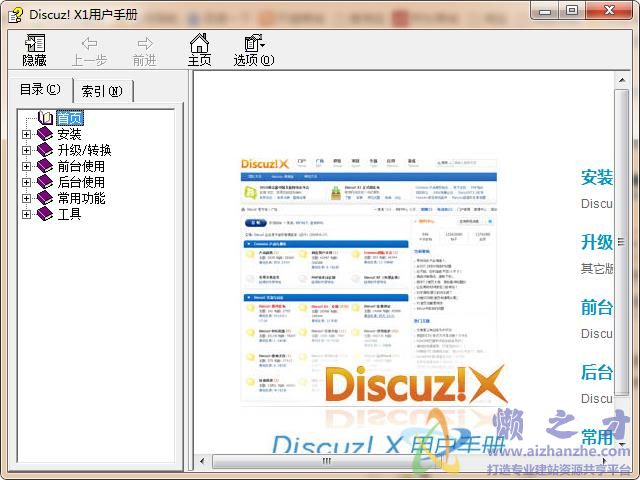Select the 前台使用 tree item label
This screenshot has height=480, width=640.
coord(81,166)
